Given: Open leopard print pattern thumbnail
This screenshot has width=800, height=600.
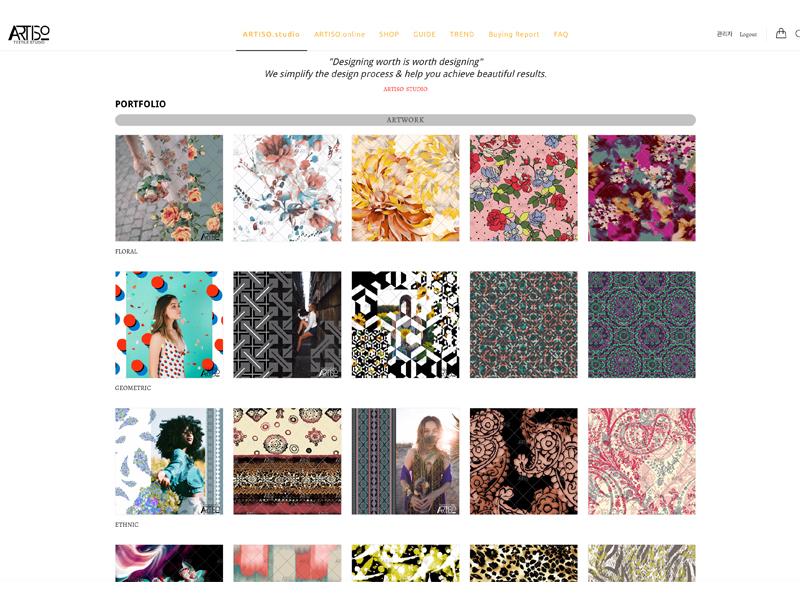Looking at the screenshot, I should point(523,563).
